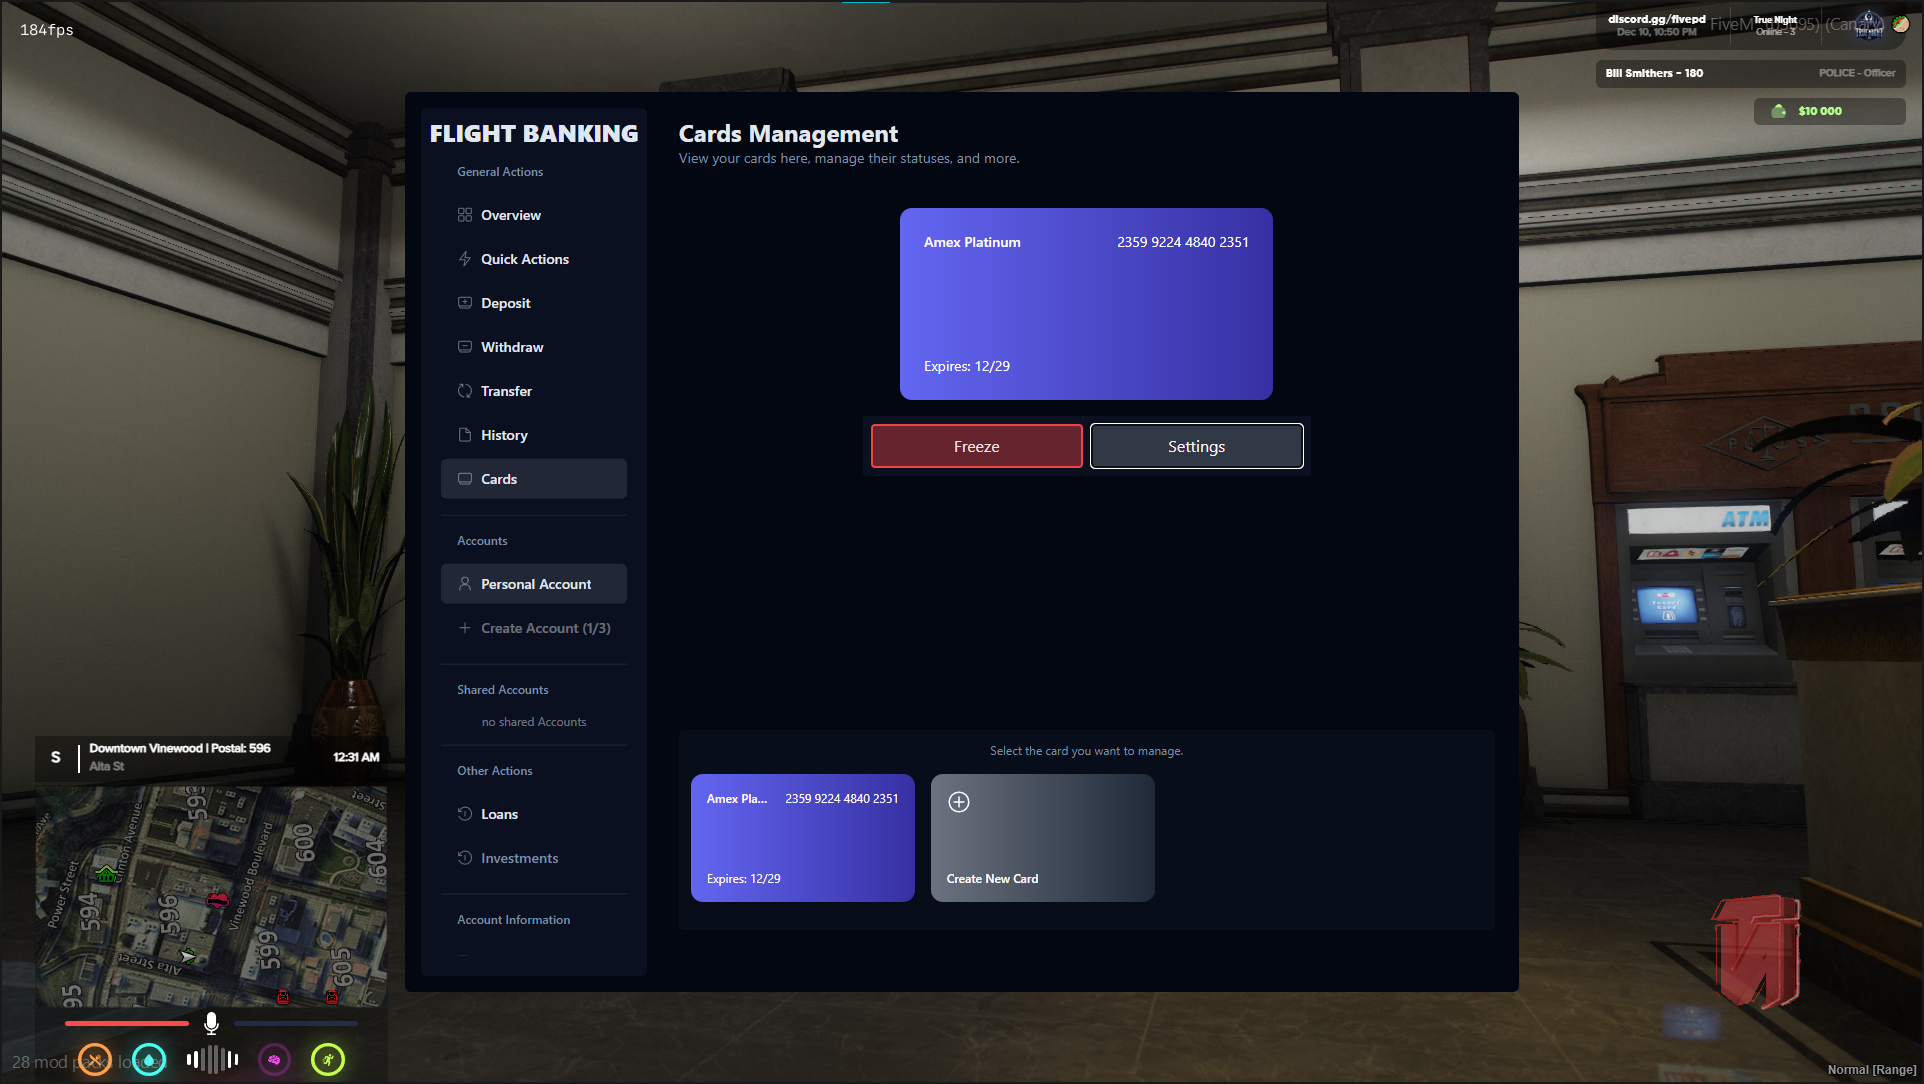The height and width of the screenshot is (1084, 1924).
Task: Click the thirst water-drop status icon
Action: click(x=149, y=1059)
